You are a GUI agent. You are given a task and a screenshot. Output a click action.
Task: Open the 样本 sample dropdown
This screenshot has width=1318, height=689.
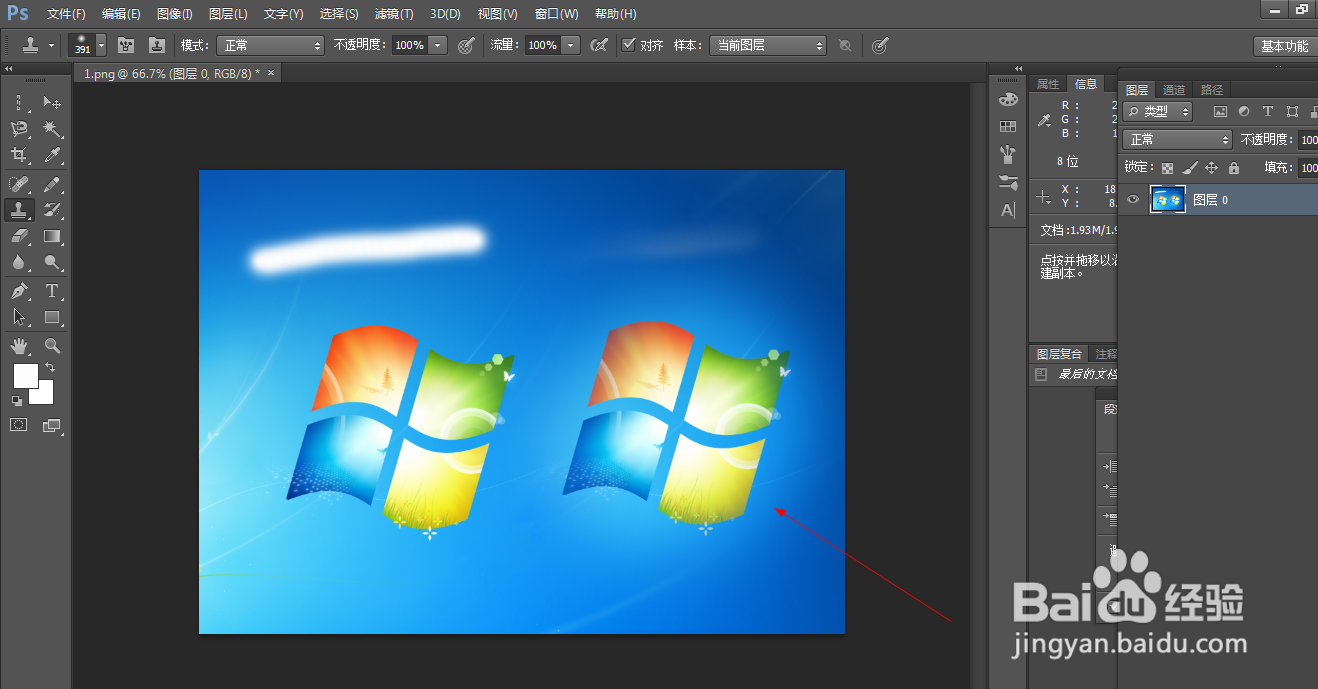(x=768, y=45)
